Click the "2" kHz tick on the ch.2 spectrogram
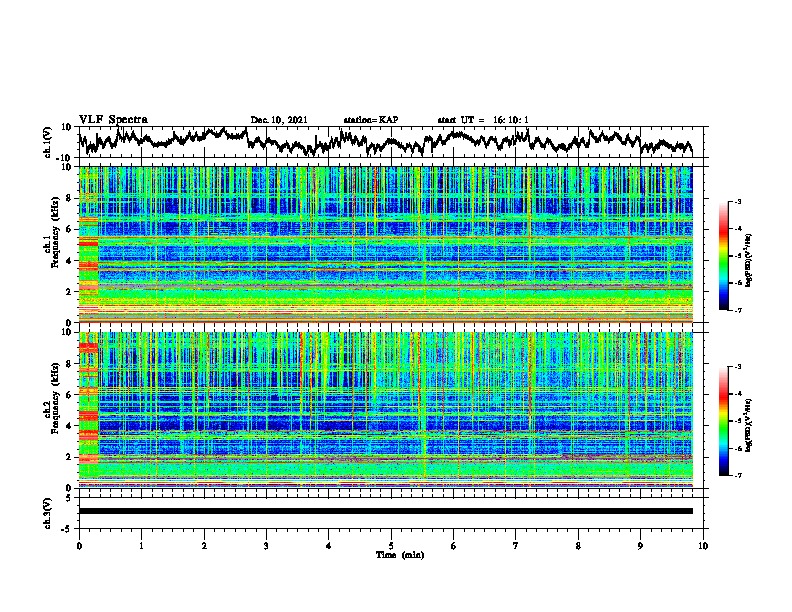Screen dimensions: 792x612 [70, 457]
